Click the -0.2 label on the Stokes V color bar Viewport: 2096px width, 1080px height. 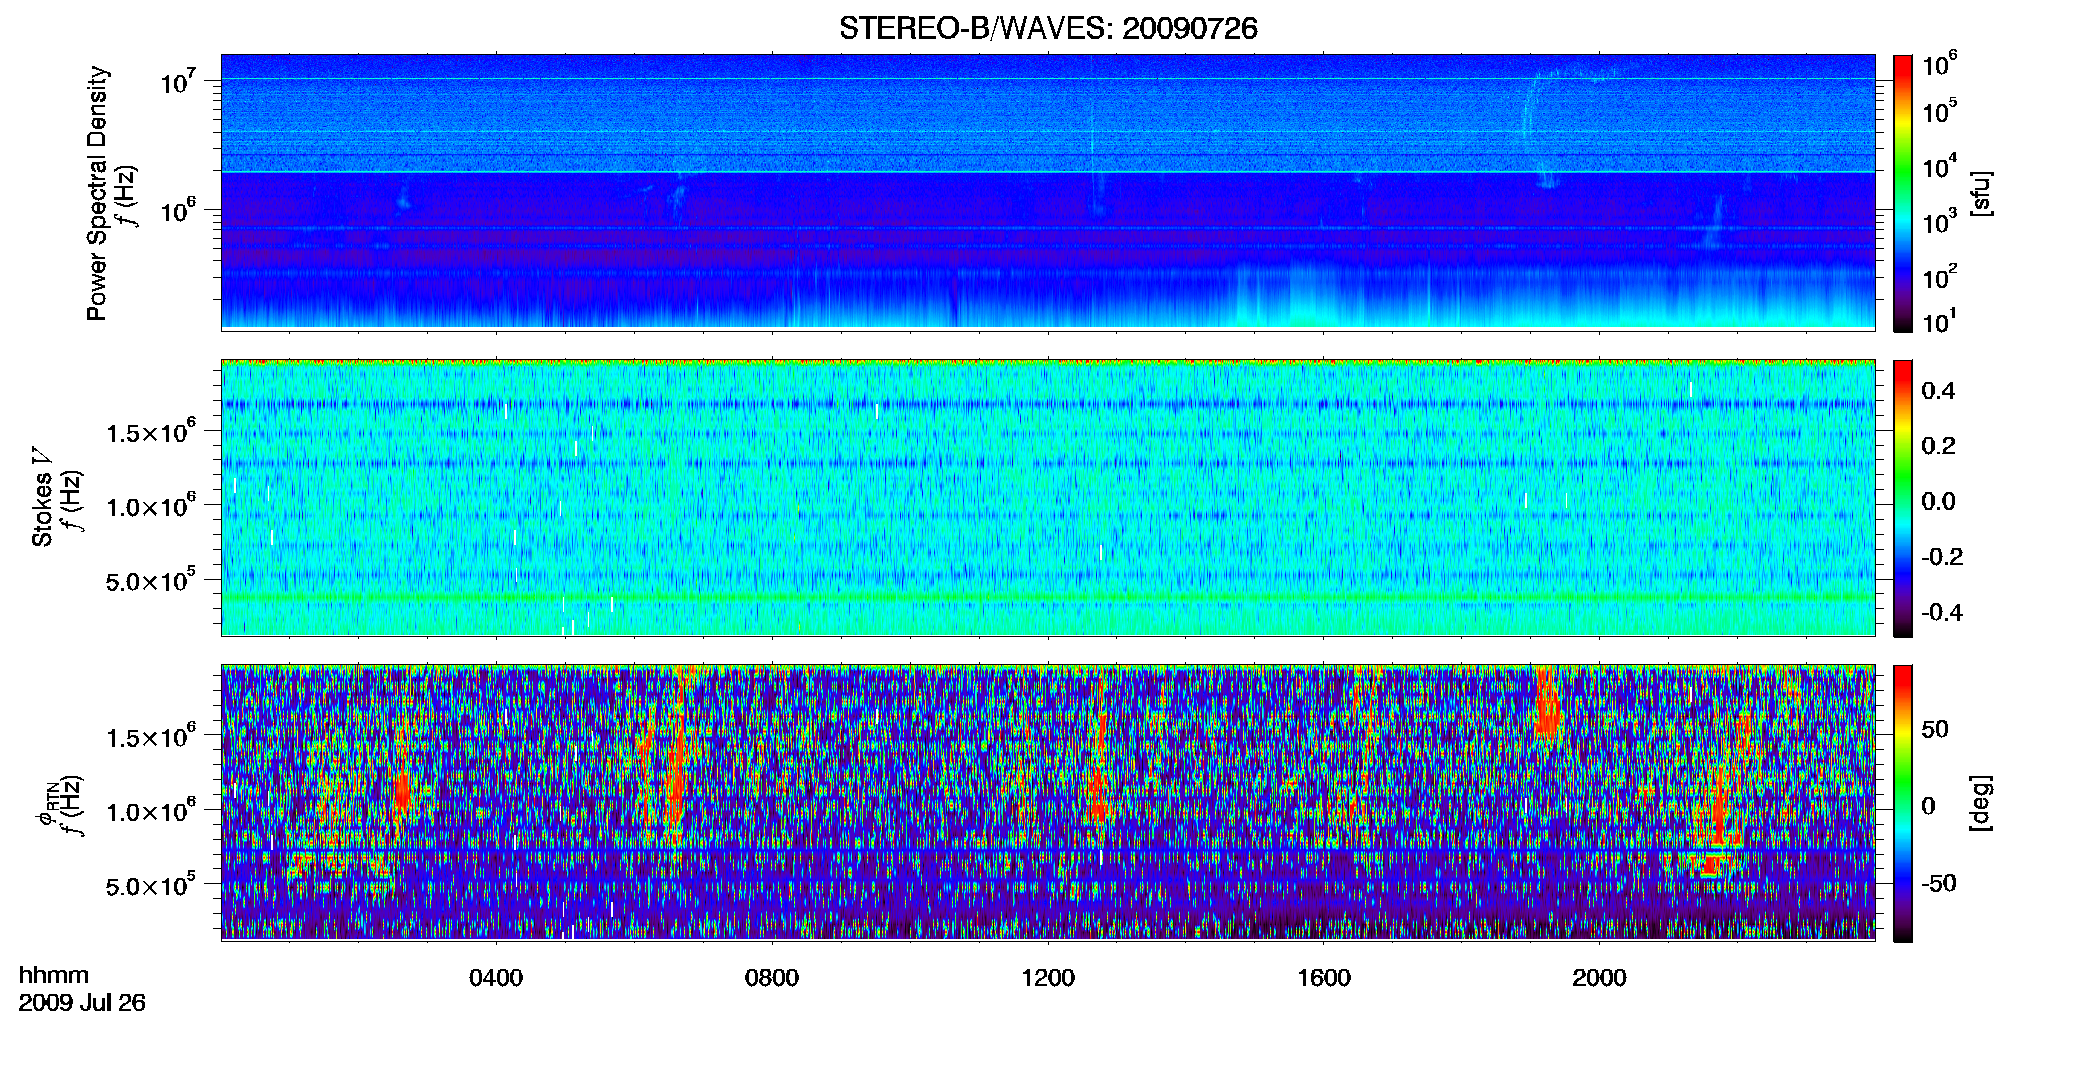(1942, 557)
